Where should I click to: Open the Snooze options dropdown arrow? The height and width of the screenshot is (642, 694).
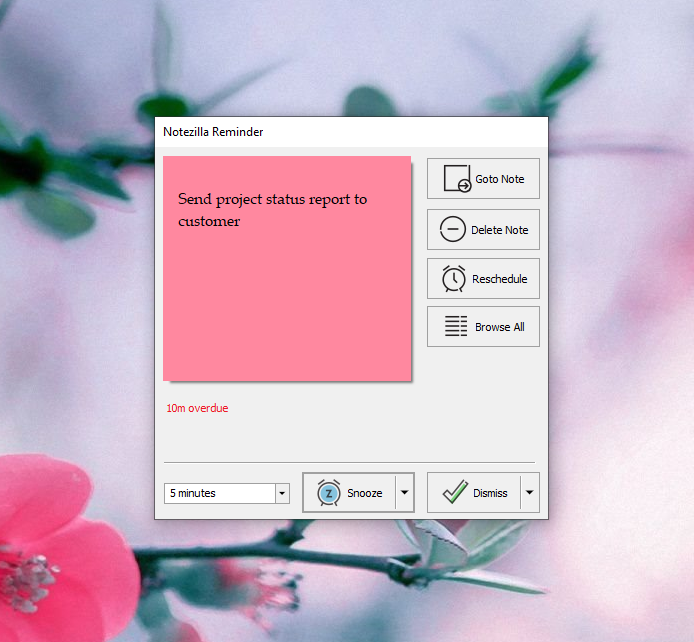click(x=405, y=492)
